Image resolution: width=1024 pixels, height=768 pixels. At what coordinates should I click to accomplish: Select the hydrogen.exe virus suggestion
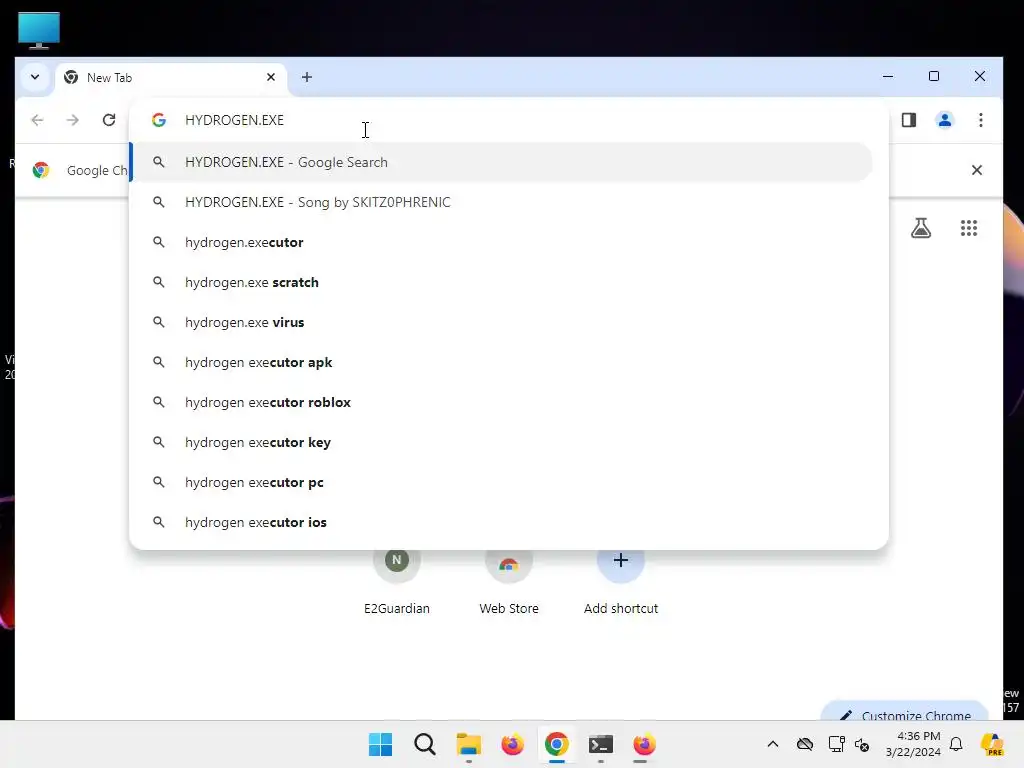501,322
